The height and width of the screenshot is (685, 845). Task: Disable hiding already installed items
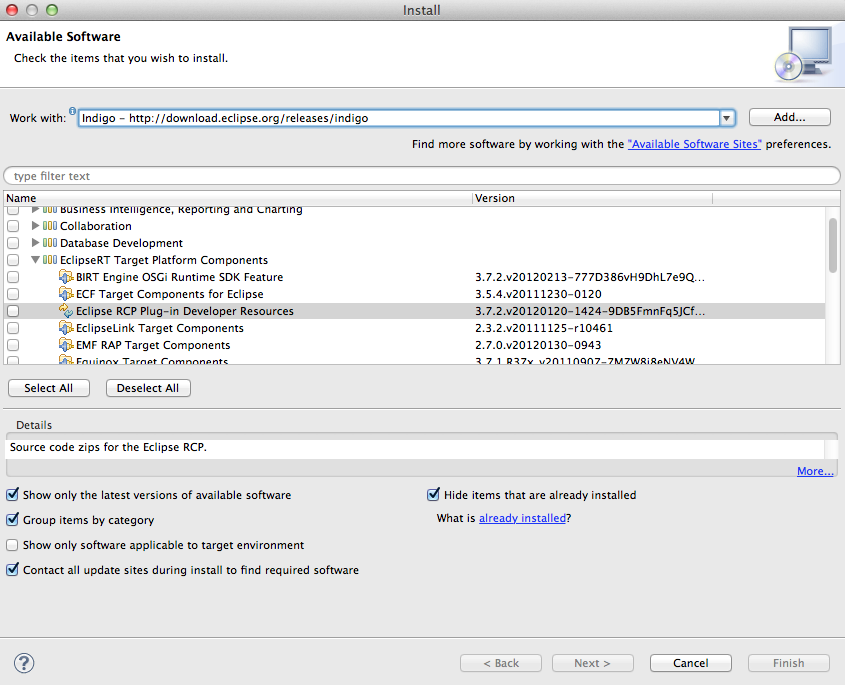pyautogui.click(x=433, y=494)
